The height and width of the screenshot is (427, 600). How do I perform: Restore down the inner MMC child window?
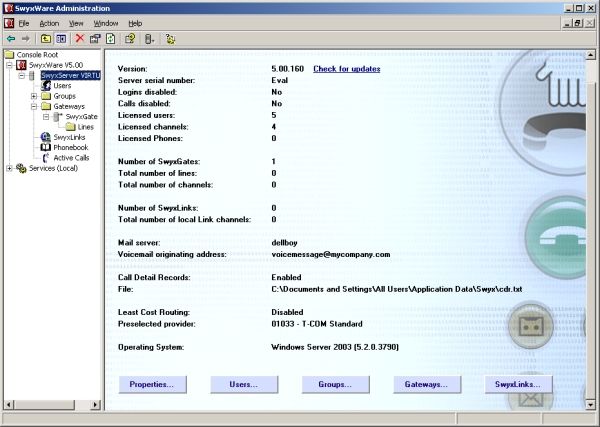[578, 23]
